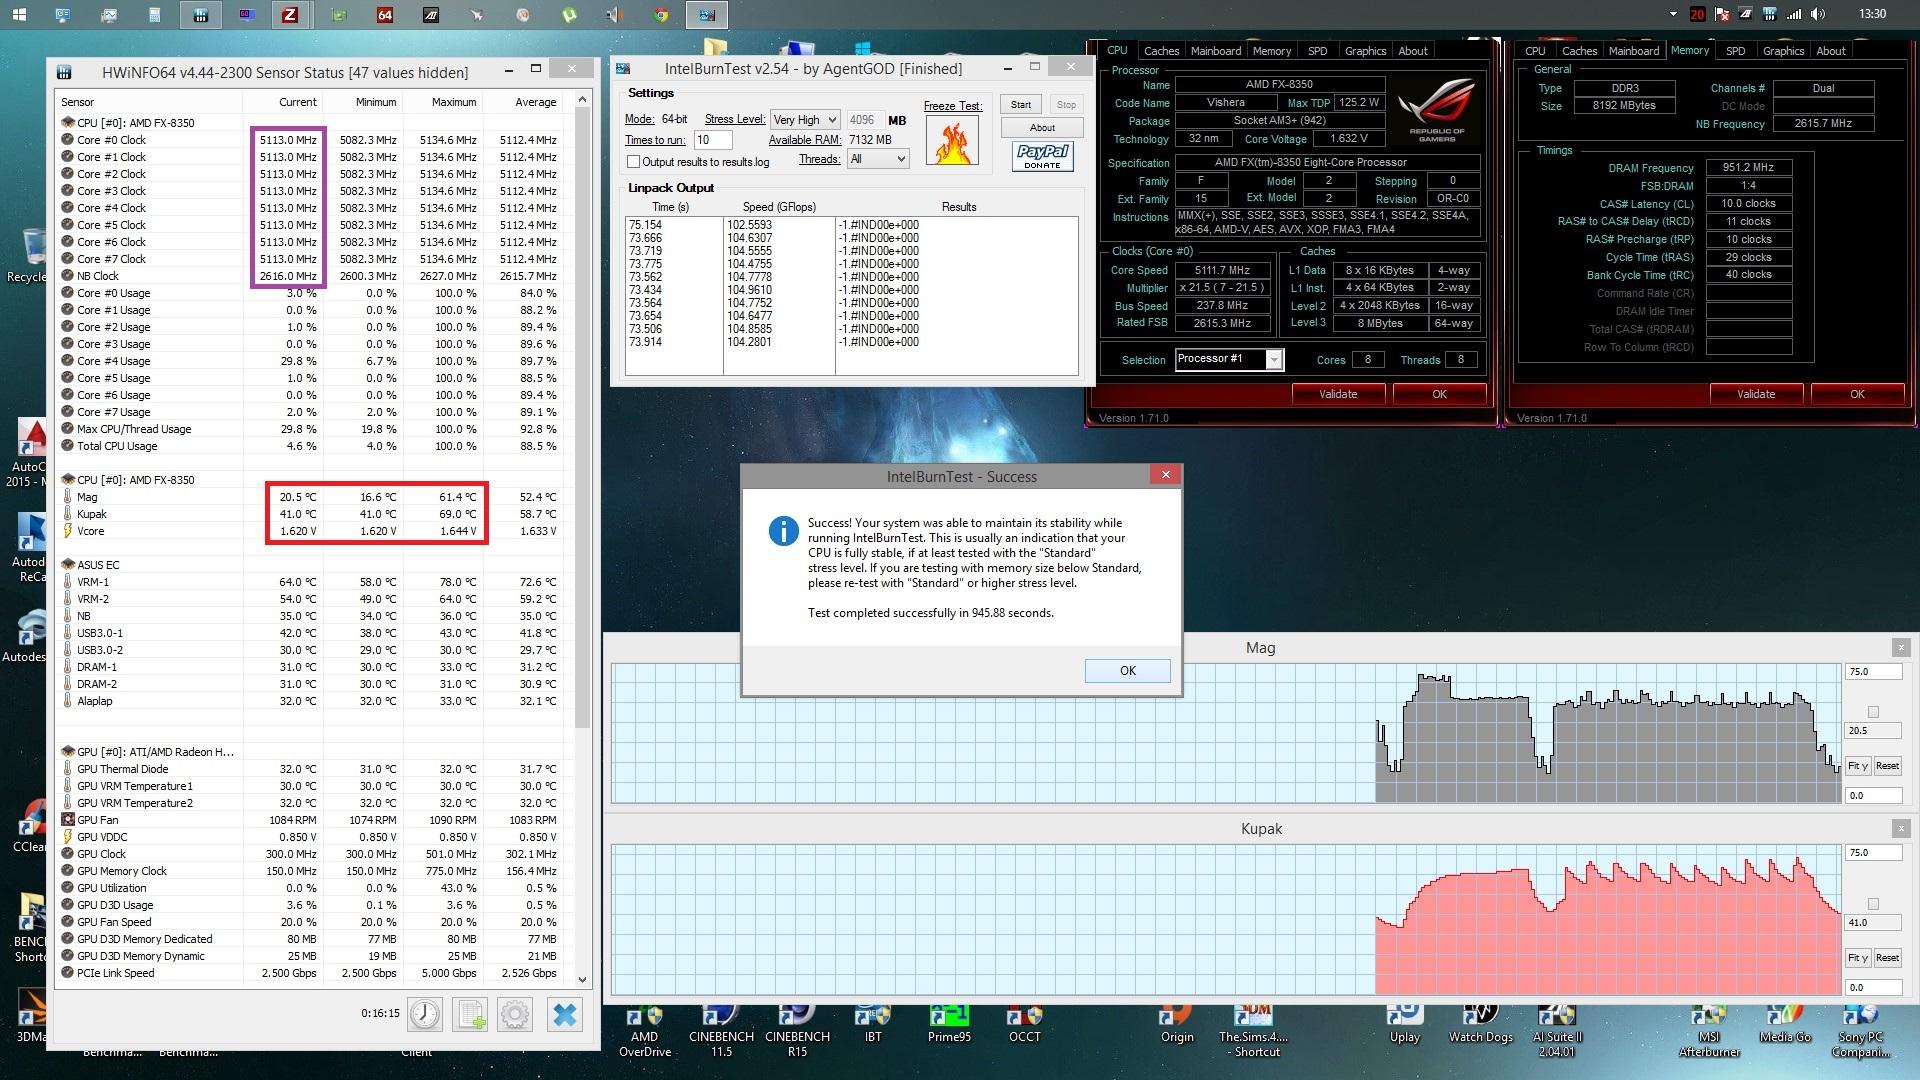The height and width of the screenshot is (1080, 1920).
Task: Switch to CPU tab in right CPU-Z window
Action: pos(1535,51)
